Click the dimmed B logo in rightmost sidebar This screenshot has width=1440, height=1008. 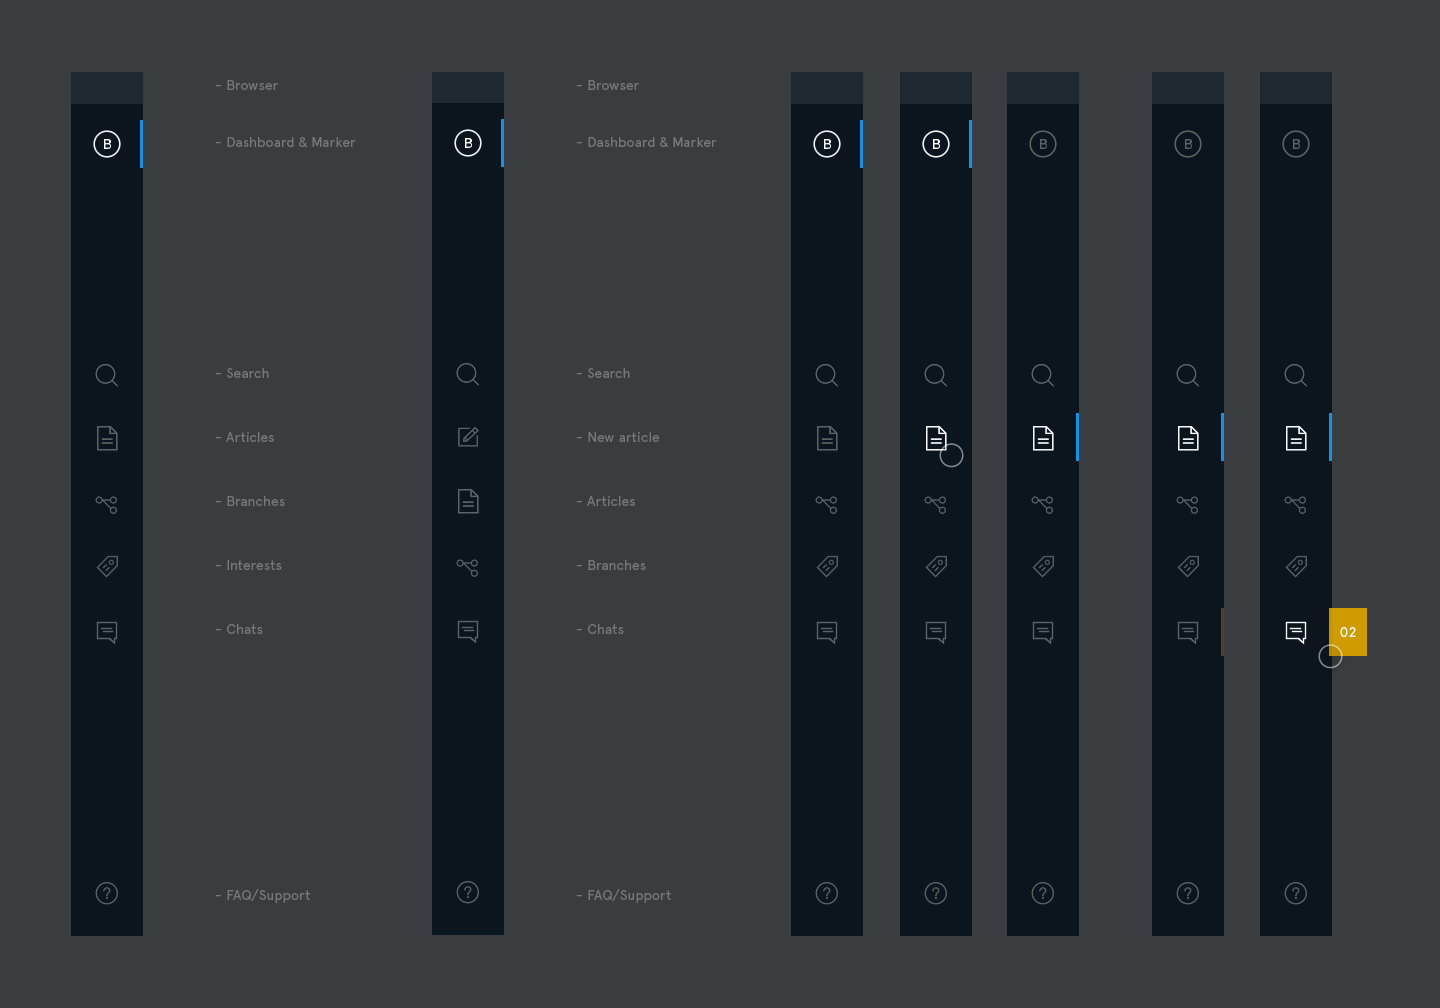point(1296,144)
